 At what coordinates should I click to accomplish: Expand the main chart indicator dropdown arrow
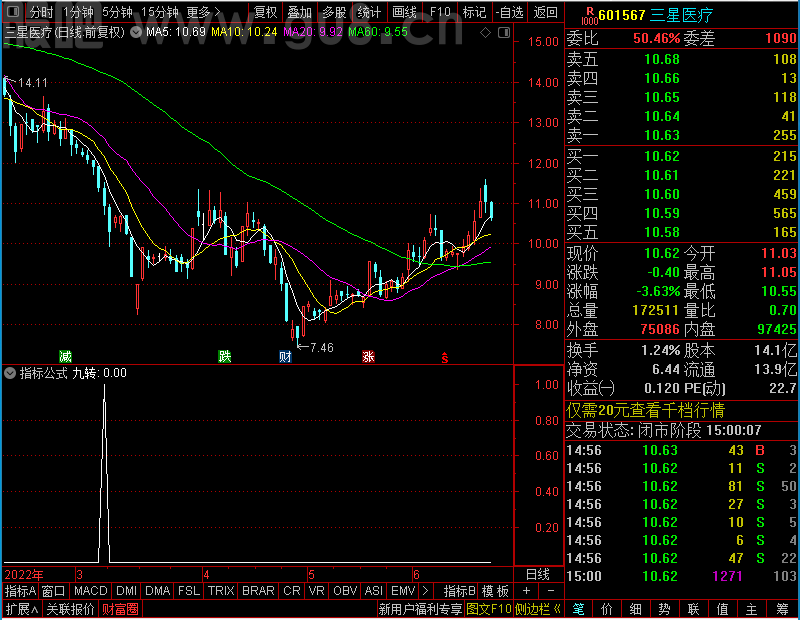point(136,33)
